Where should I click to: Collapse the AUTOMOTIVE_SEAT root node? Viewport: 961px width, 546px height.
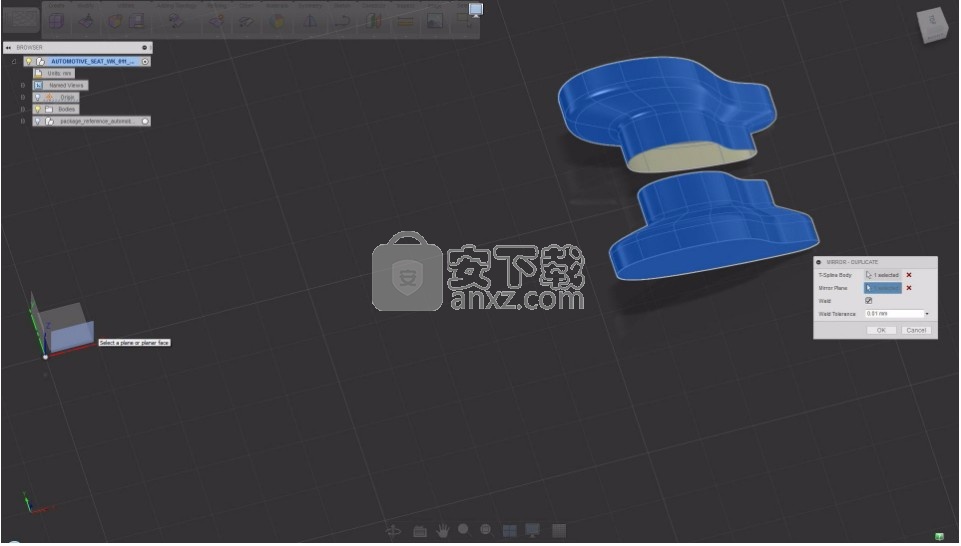[14, 61]
